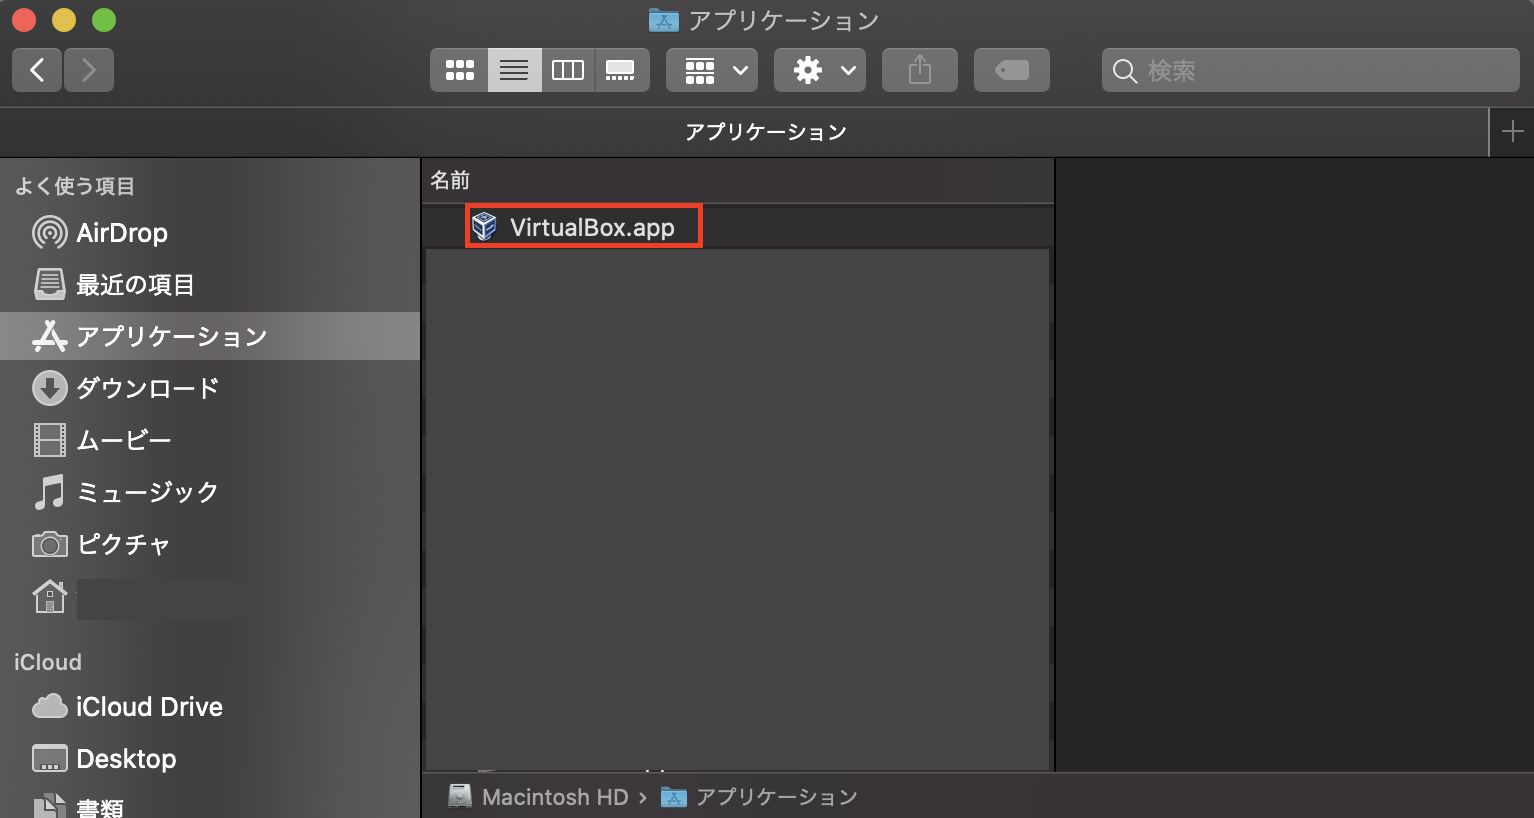Switch to icon view mode
This screenshot has height=818, width=1534.
(x=459, y=70)
